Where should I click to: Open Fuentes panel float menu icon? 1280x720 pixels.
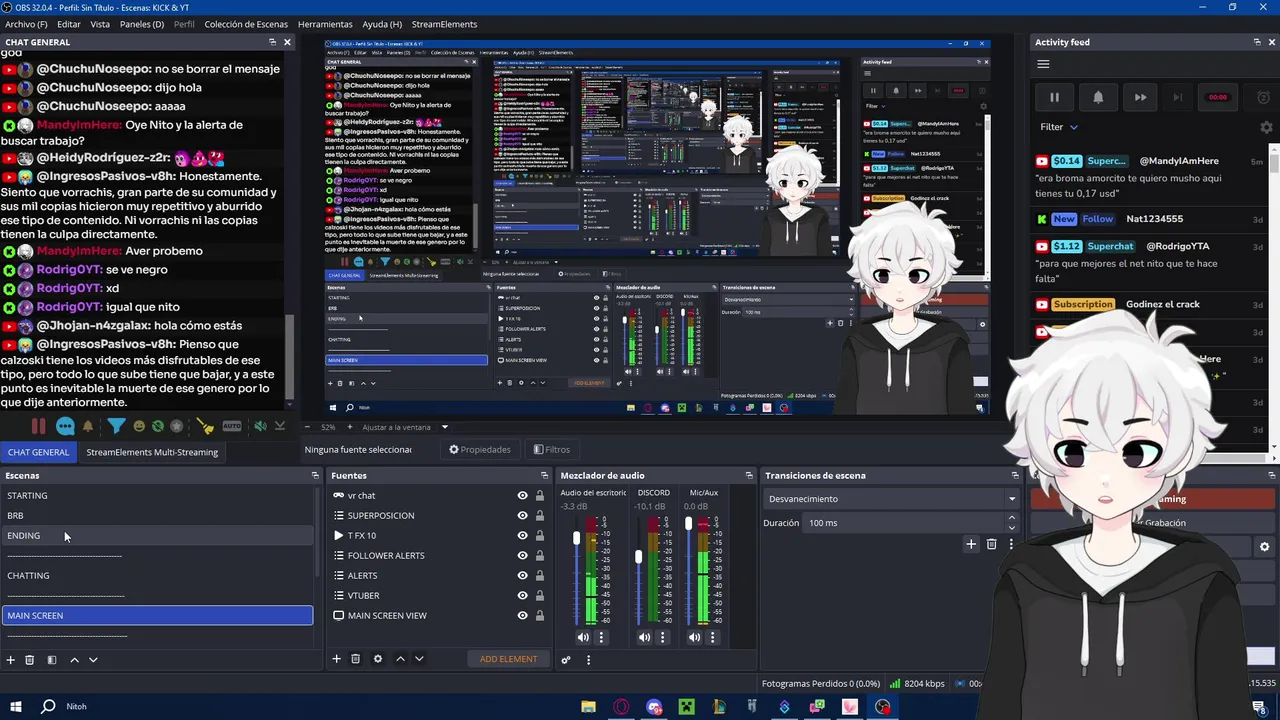[x=544, y=476]
